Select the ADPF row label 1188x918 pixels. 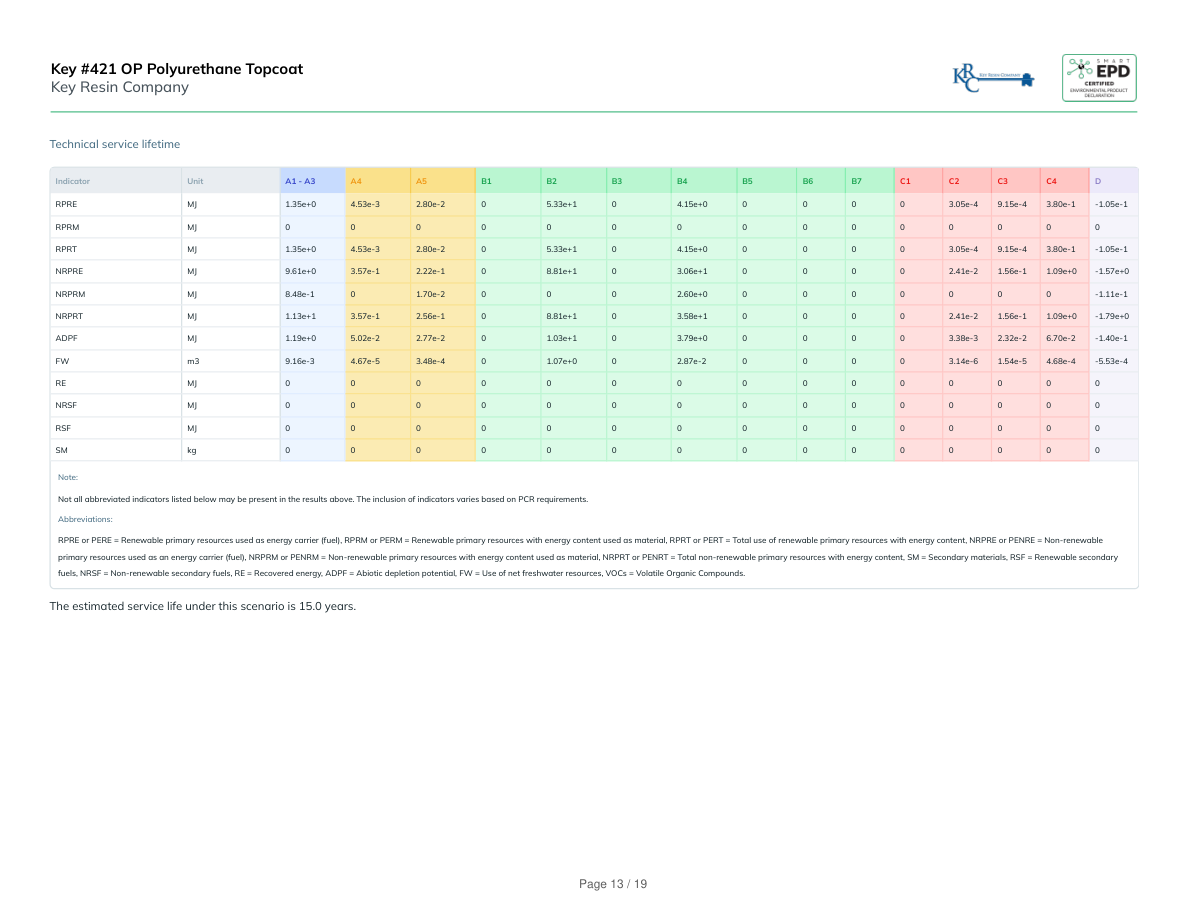66,339
